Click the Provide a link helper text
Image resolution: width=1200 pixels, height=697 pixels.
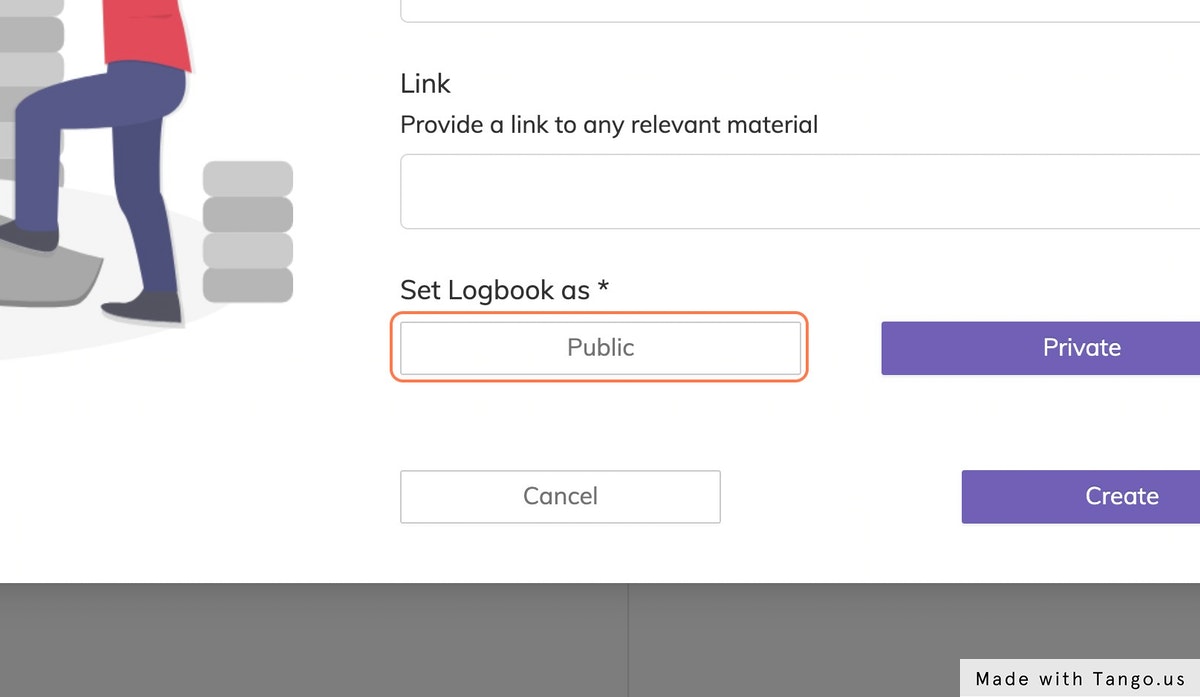(609, 125)
